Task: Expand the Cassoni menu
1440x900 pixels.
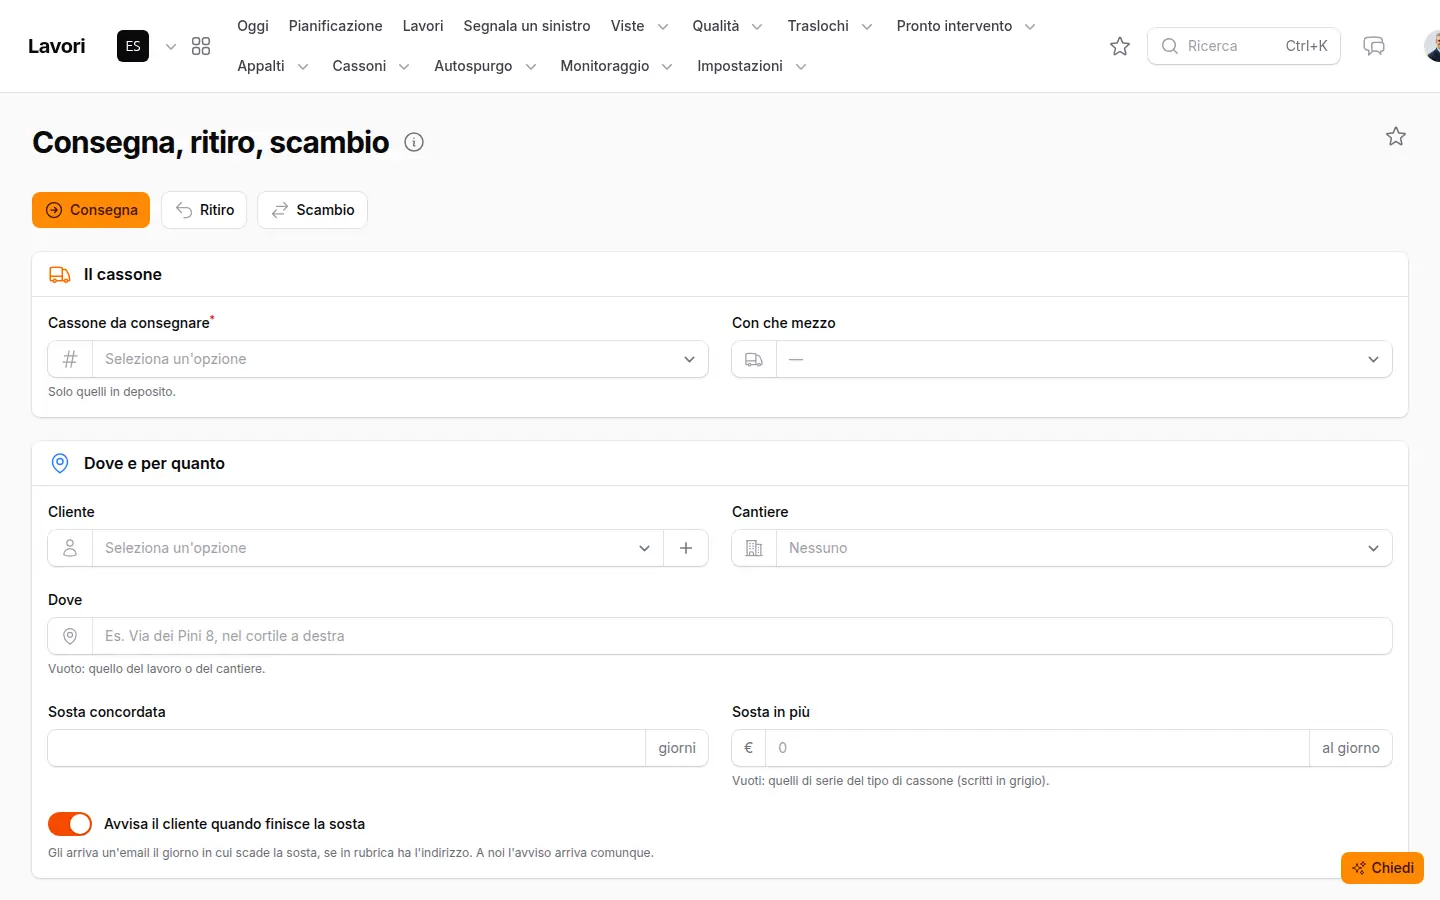Action: 371,66
